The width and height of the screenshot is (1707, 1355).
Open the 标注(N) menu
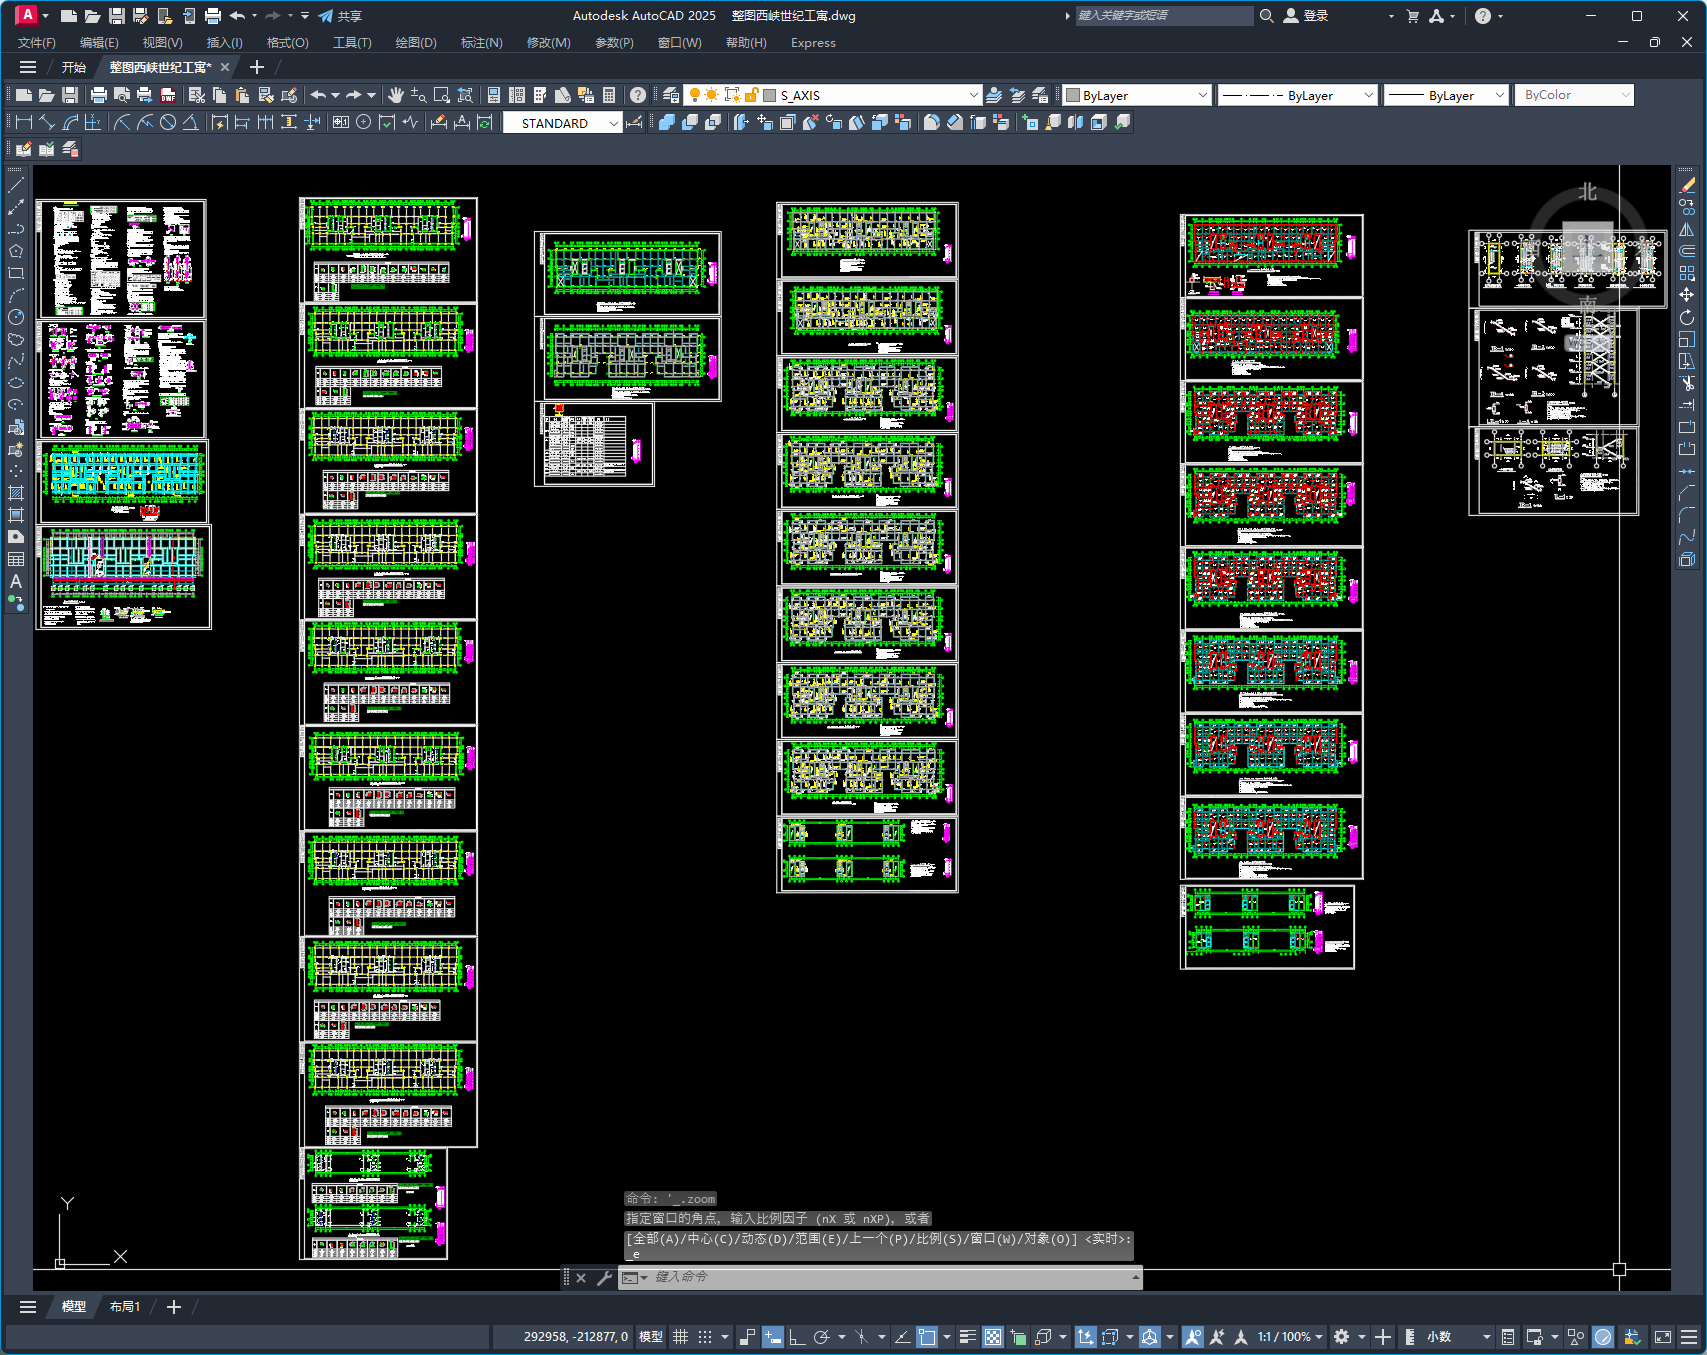481,43
